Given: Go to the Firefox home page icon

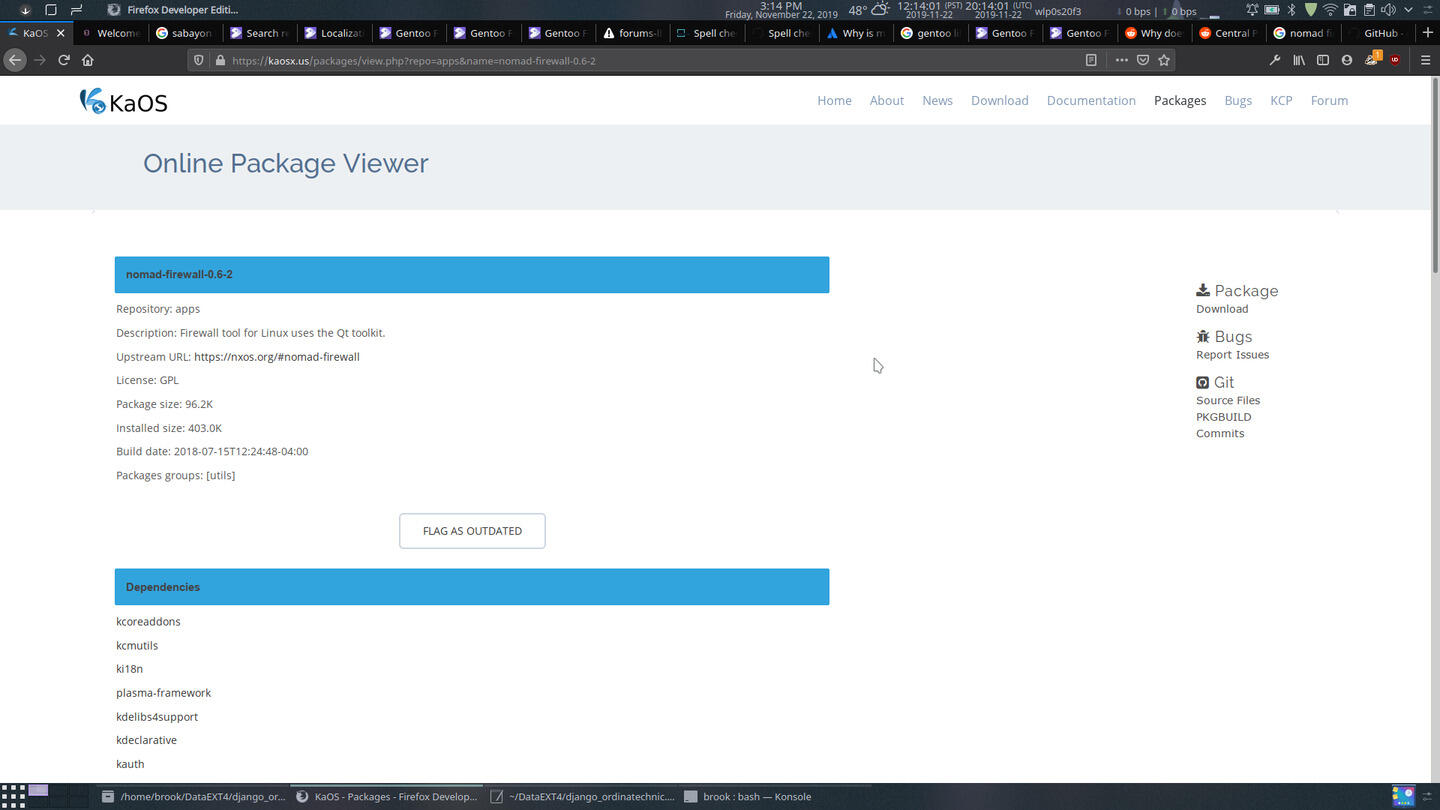Looking at the screenshot, I should [88, 60].
